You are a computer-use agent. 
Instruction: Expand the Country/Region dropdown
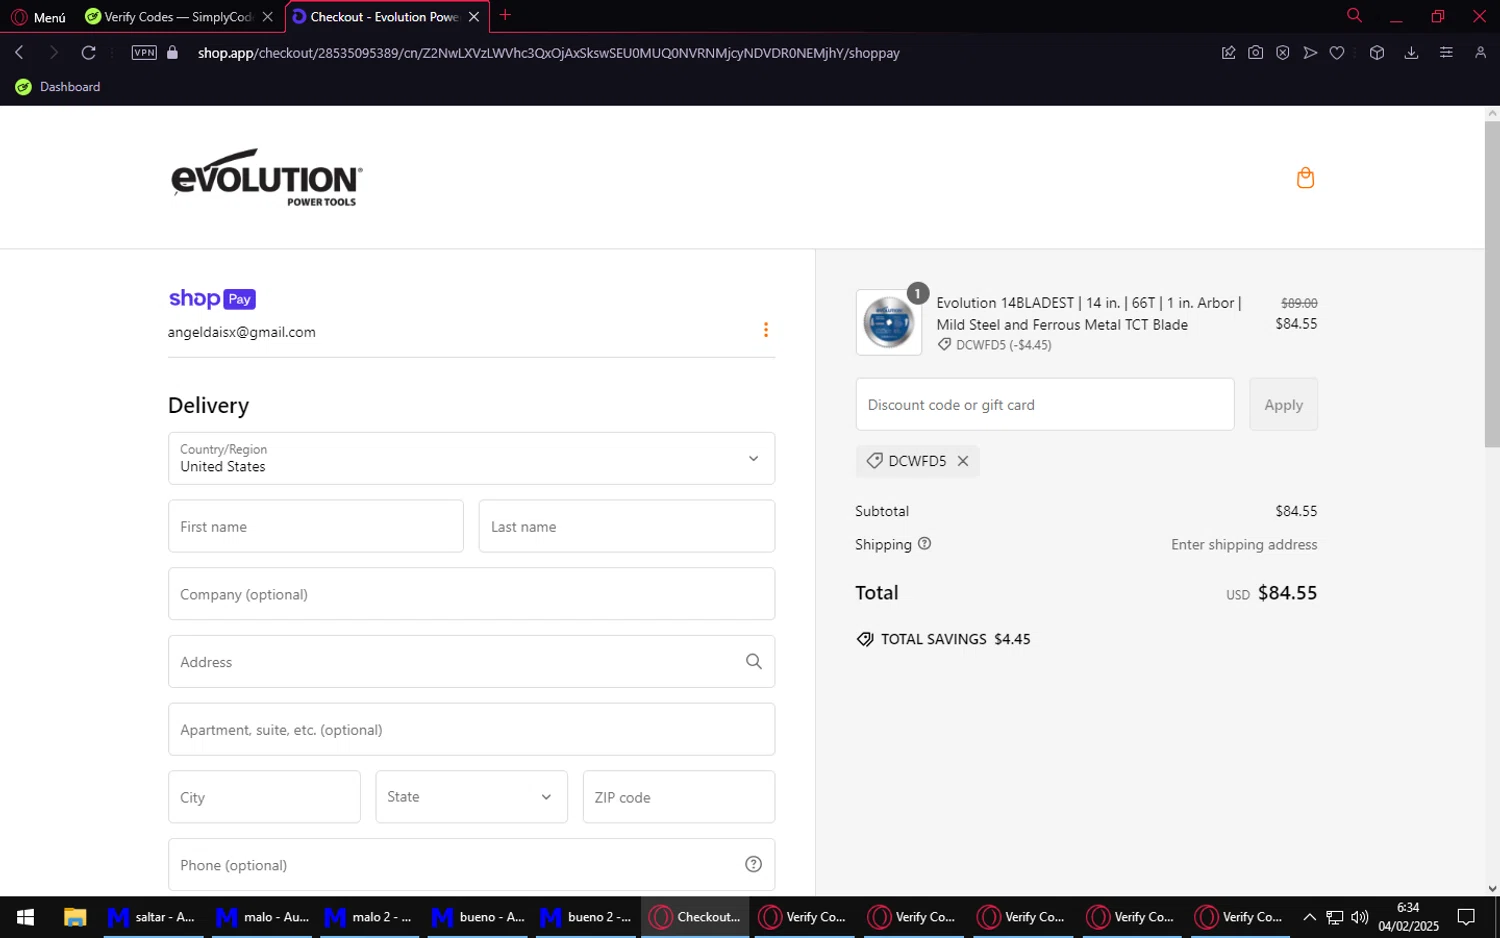(471, 458)
